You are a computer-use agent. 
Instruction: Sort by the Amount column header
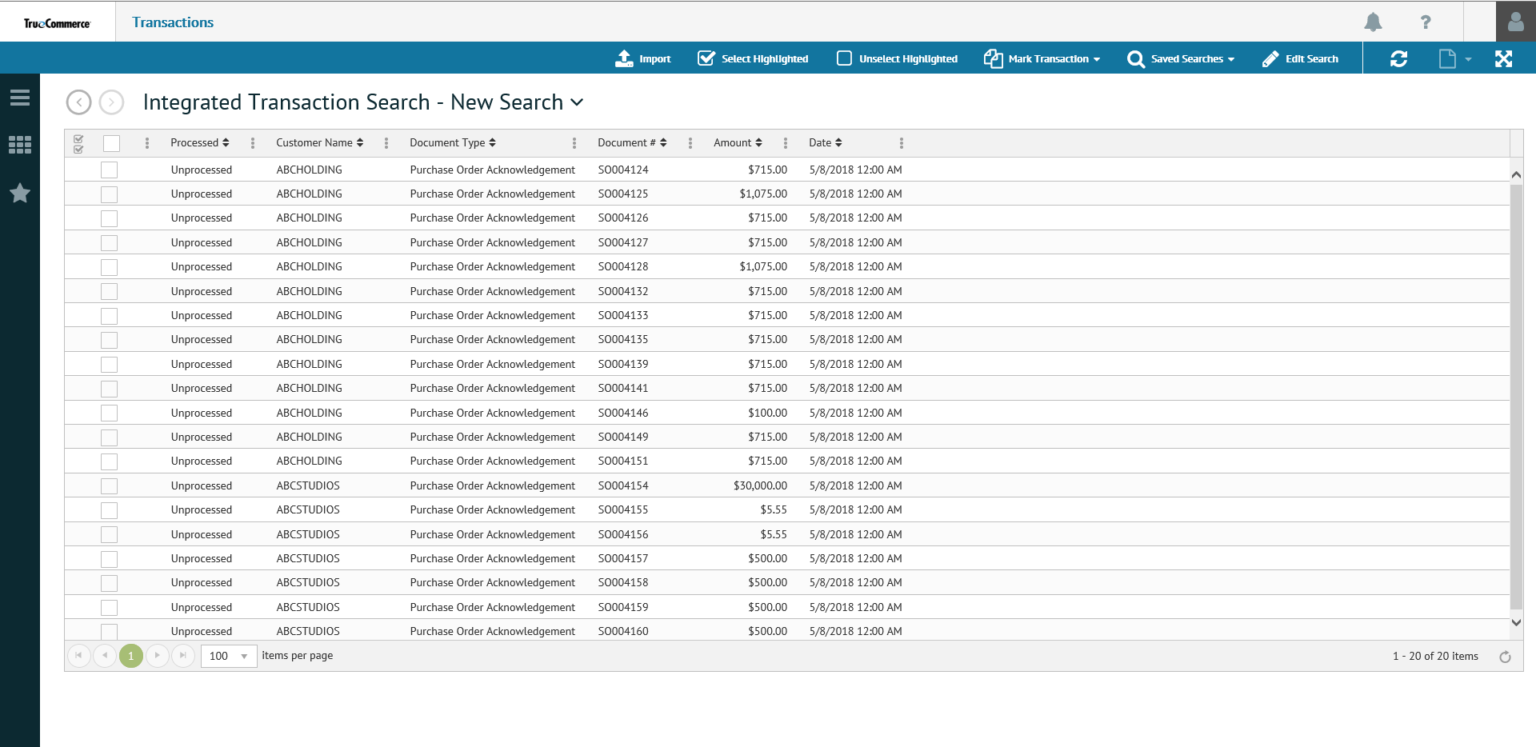[737, 143]
